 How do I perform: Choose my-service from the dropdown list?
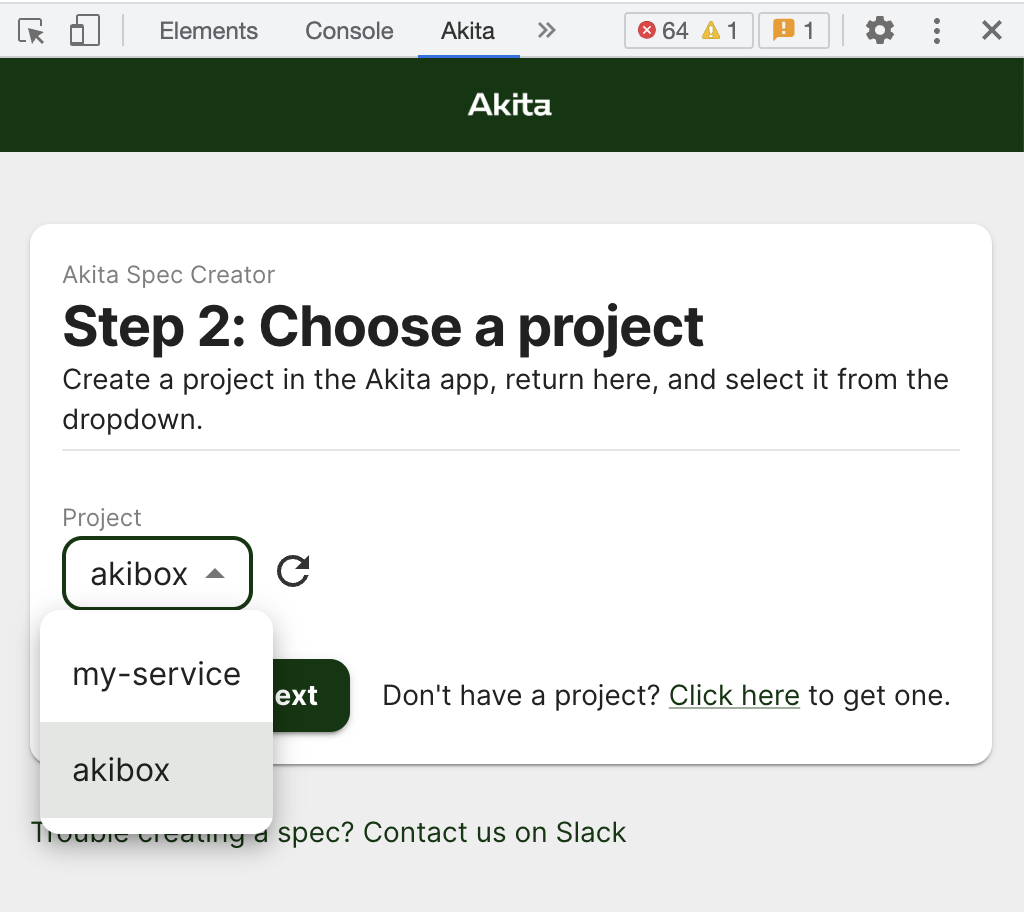click(x=157, y=674)
